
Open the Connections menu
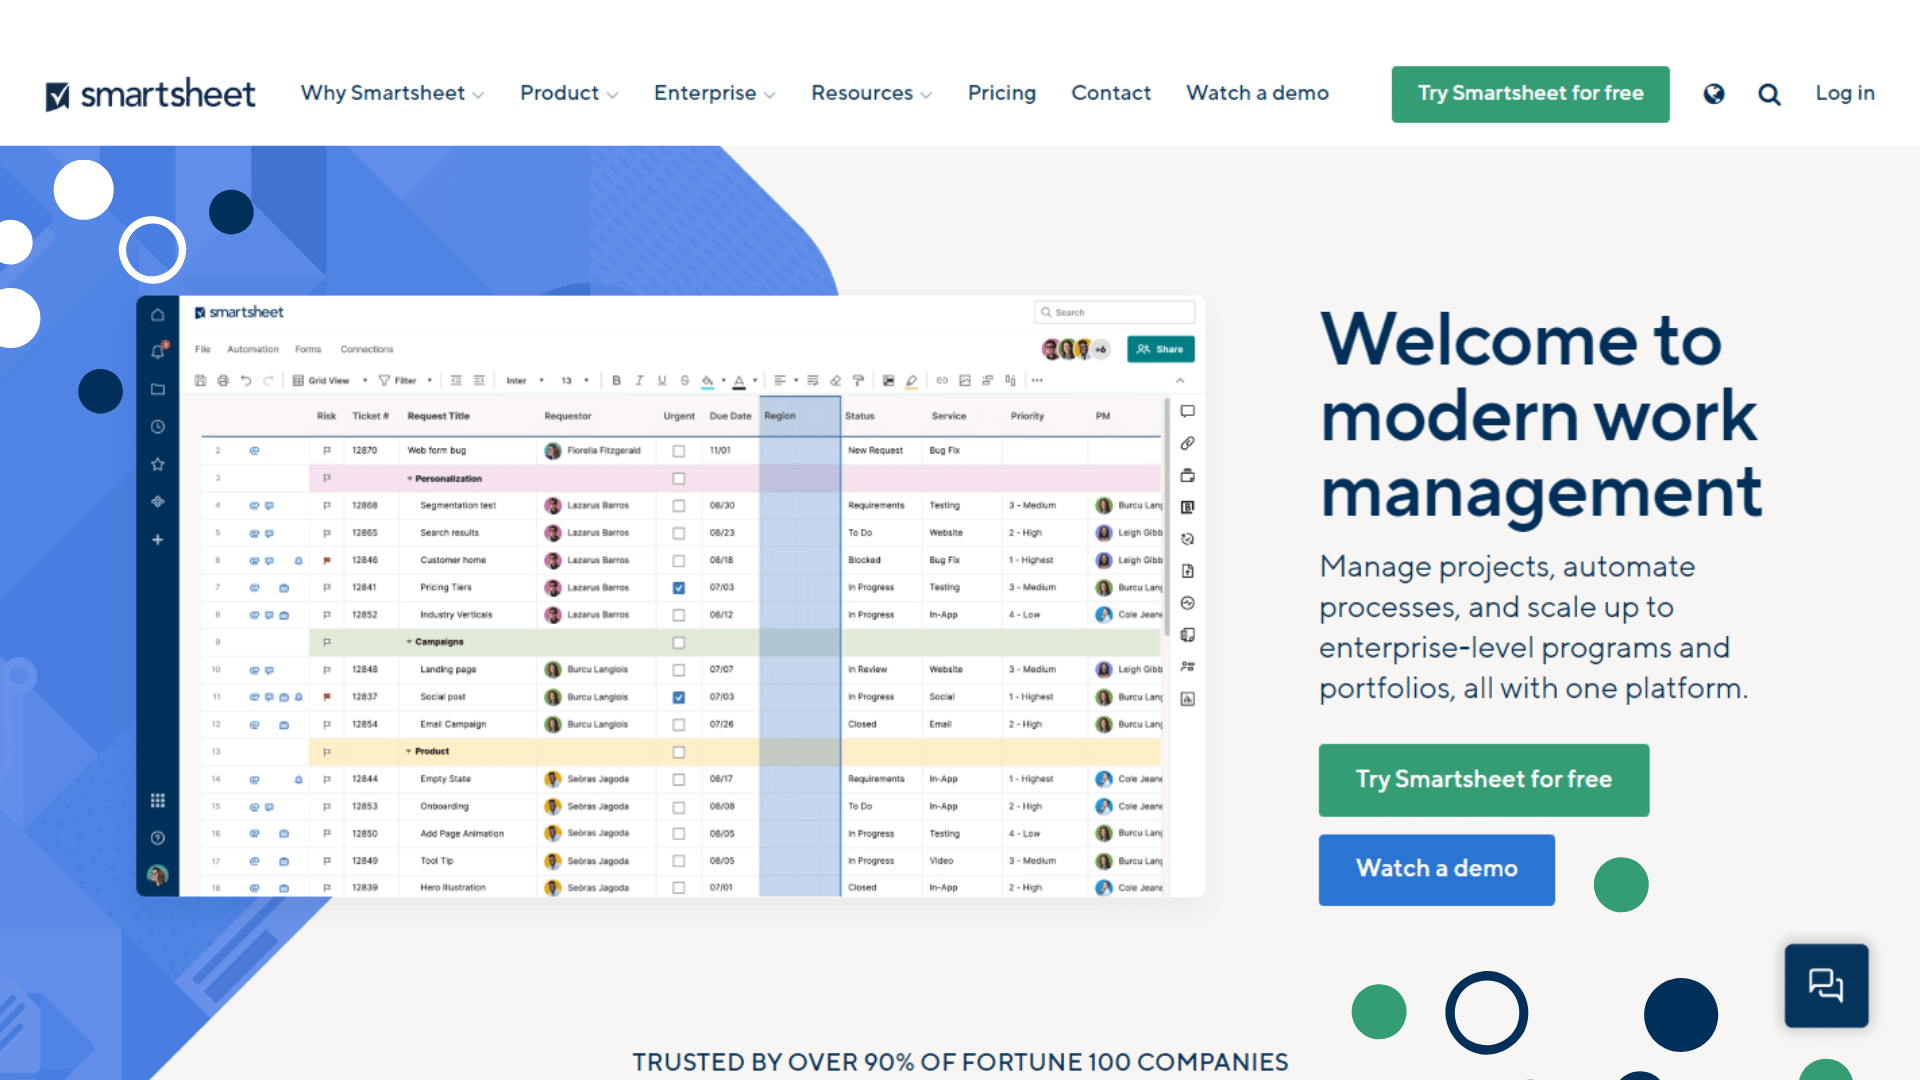point(367,349)
